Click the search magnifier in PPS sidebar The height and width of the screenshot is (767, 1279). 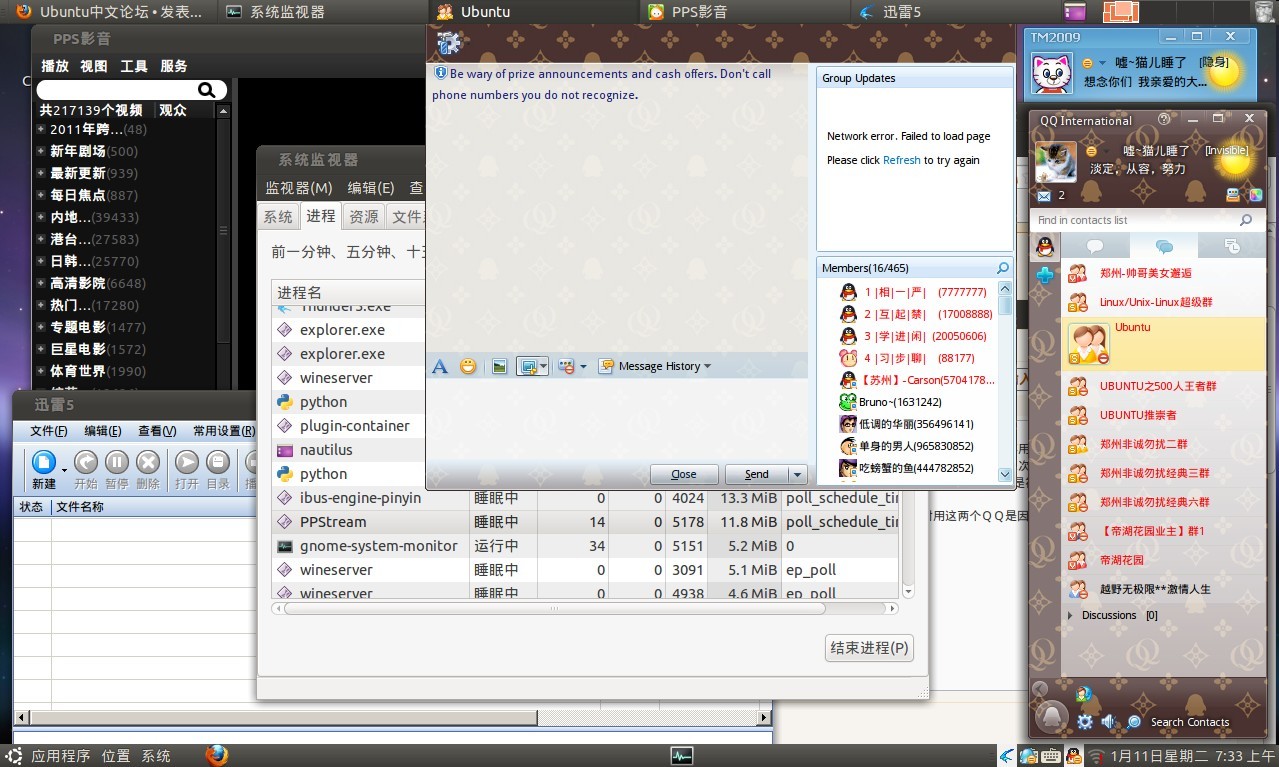point(207,90)
